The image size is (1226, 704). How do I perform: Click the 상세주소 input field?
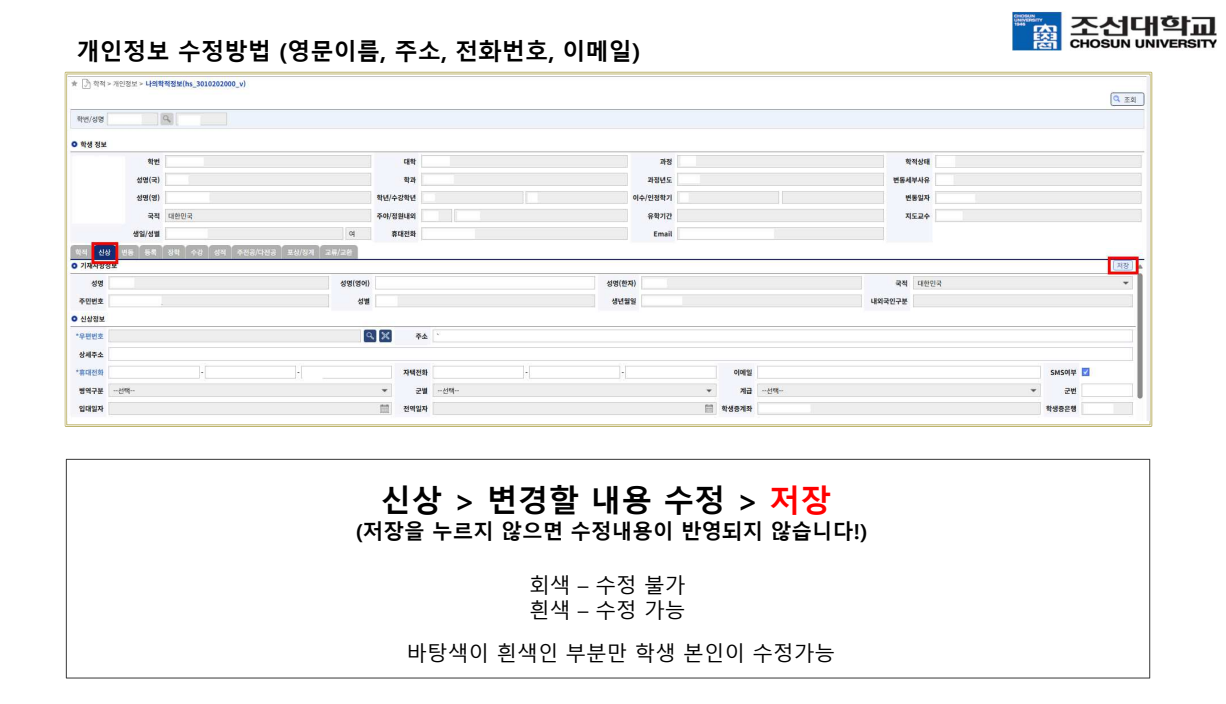point(621,354)
